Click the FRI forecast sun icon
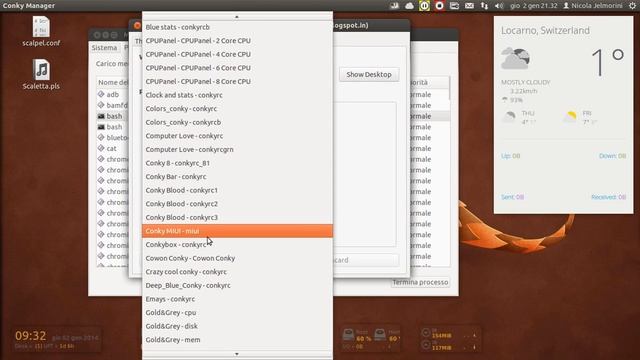Viewport: 640px width, 360px height. (570, 117)
